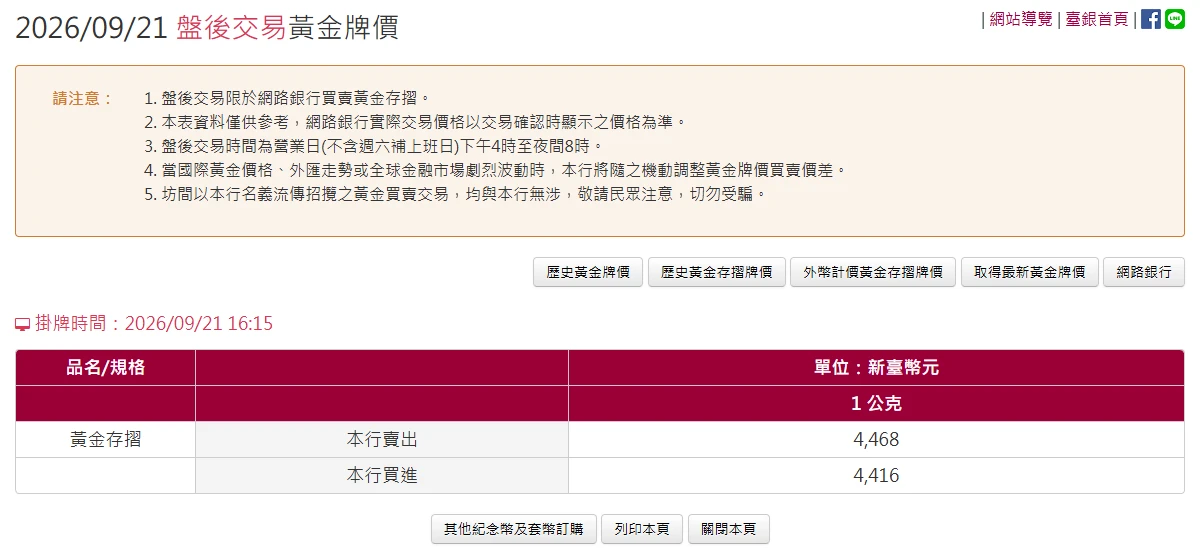The width and height of the screenshot is (1200, 560).
Task: Open the 臺銀首頁 link
Action: tap(1096, 19)
